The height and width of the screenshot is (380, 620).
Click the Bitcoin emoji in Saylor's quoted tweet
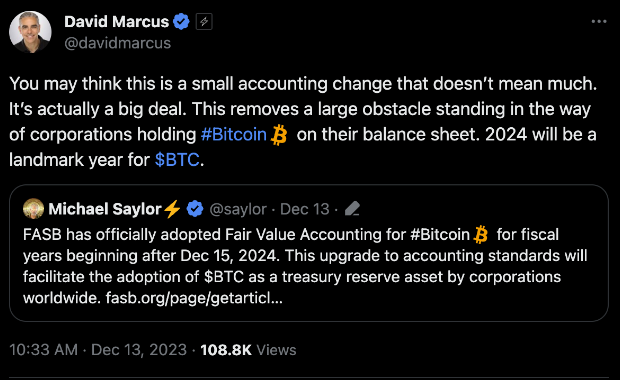[481, 235]
